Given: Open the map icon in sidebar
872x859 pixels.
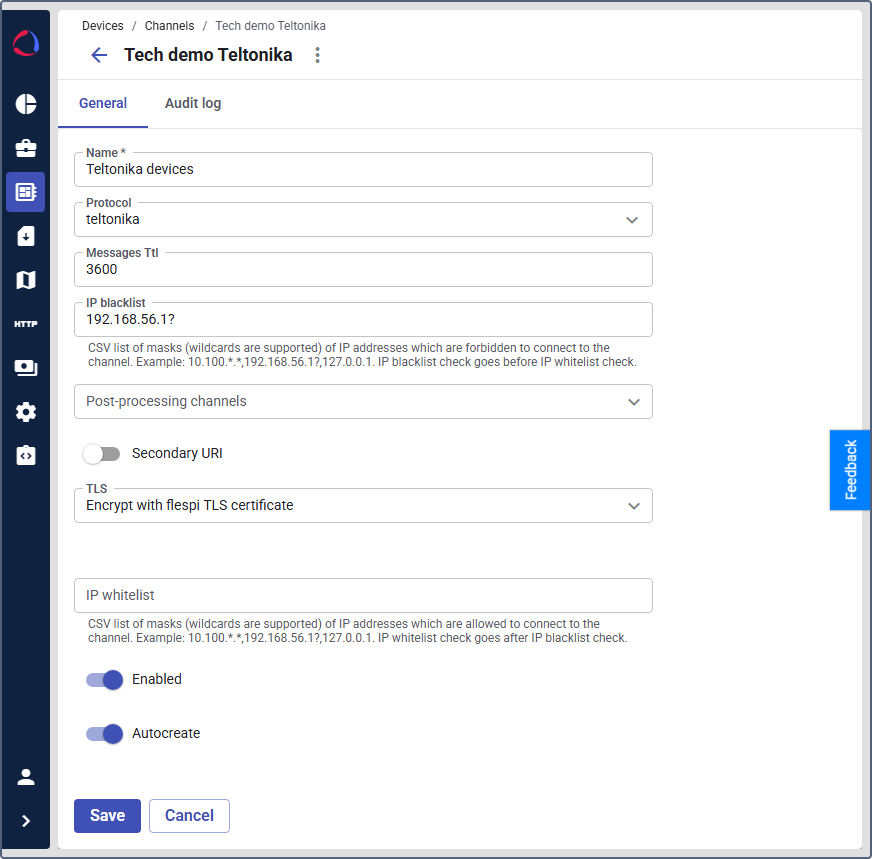Looking at the screenshot, I should tap(26, 280).
